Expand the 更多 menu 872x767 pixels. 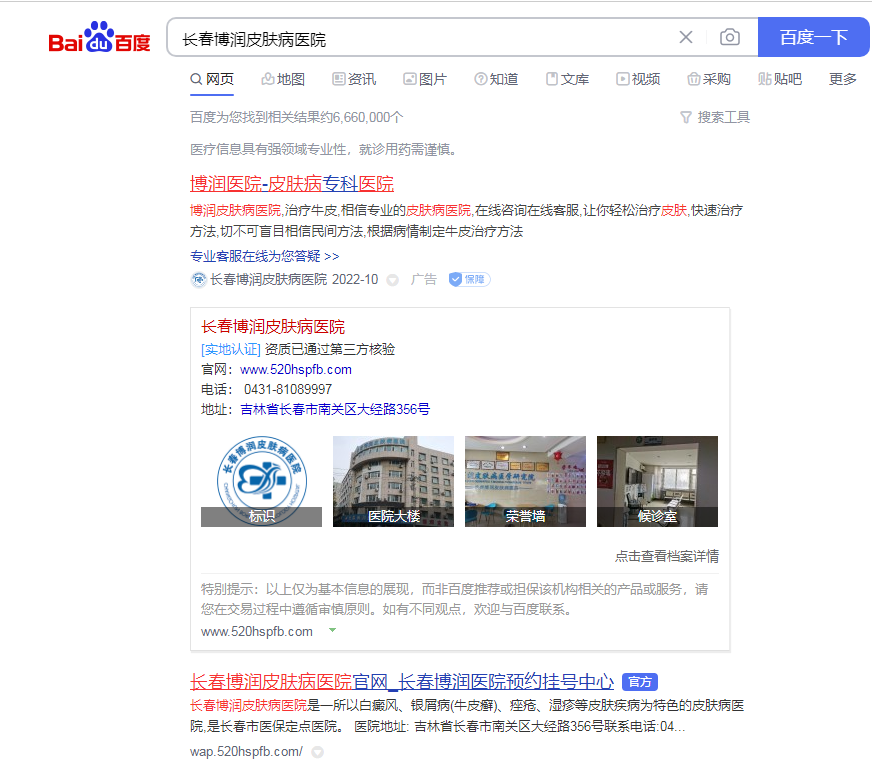coord(843,80)
